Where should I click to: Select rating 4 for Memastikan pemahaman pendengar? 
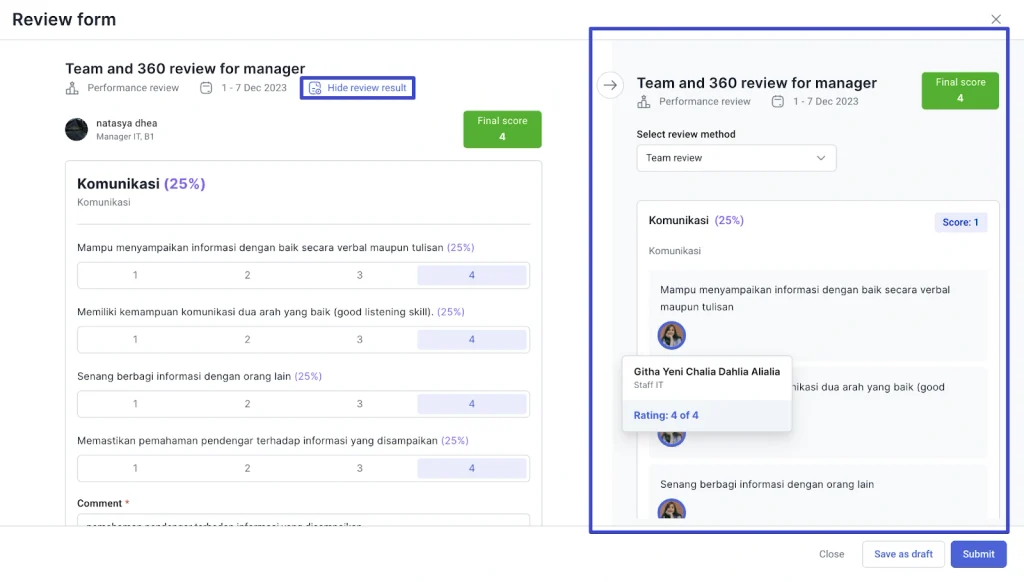[x=472, y=468]
